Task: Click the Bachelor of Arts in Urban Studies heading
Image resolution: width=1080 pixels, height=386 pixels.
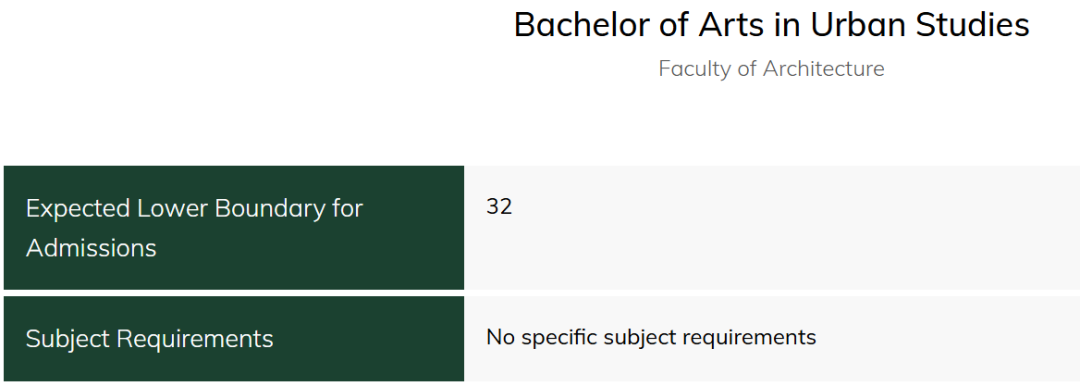Action: (771, 26)
